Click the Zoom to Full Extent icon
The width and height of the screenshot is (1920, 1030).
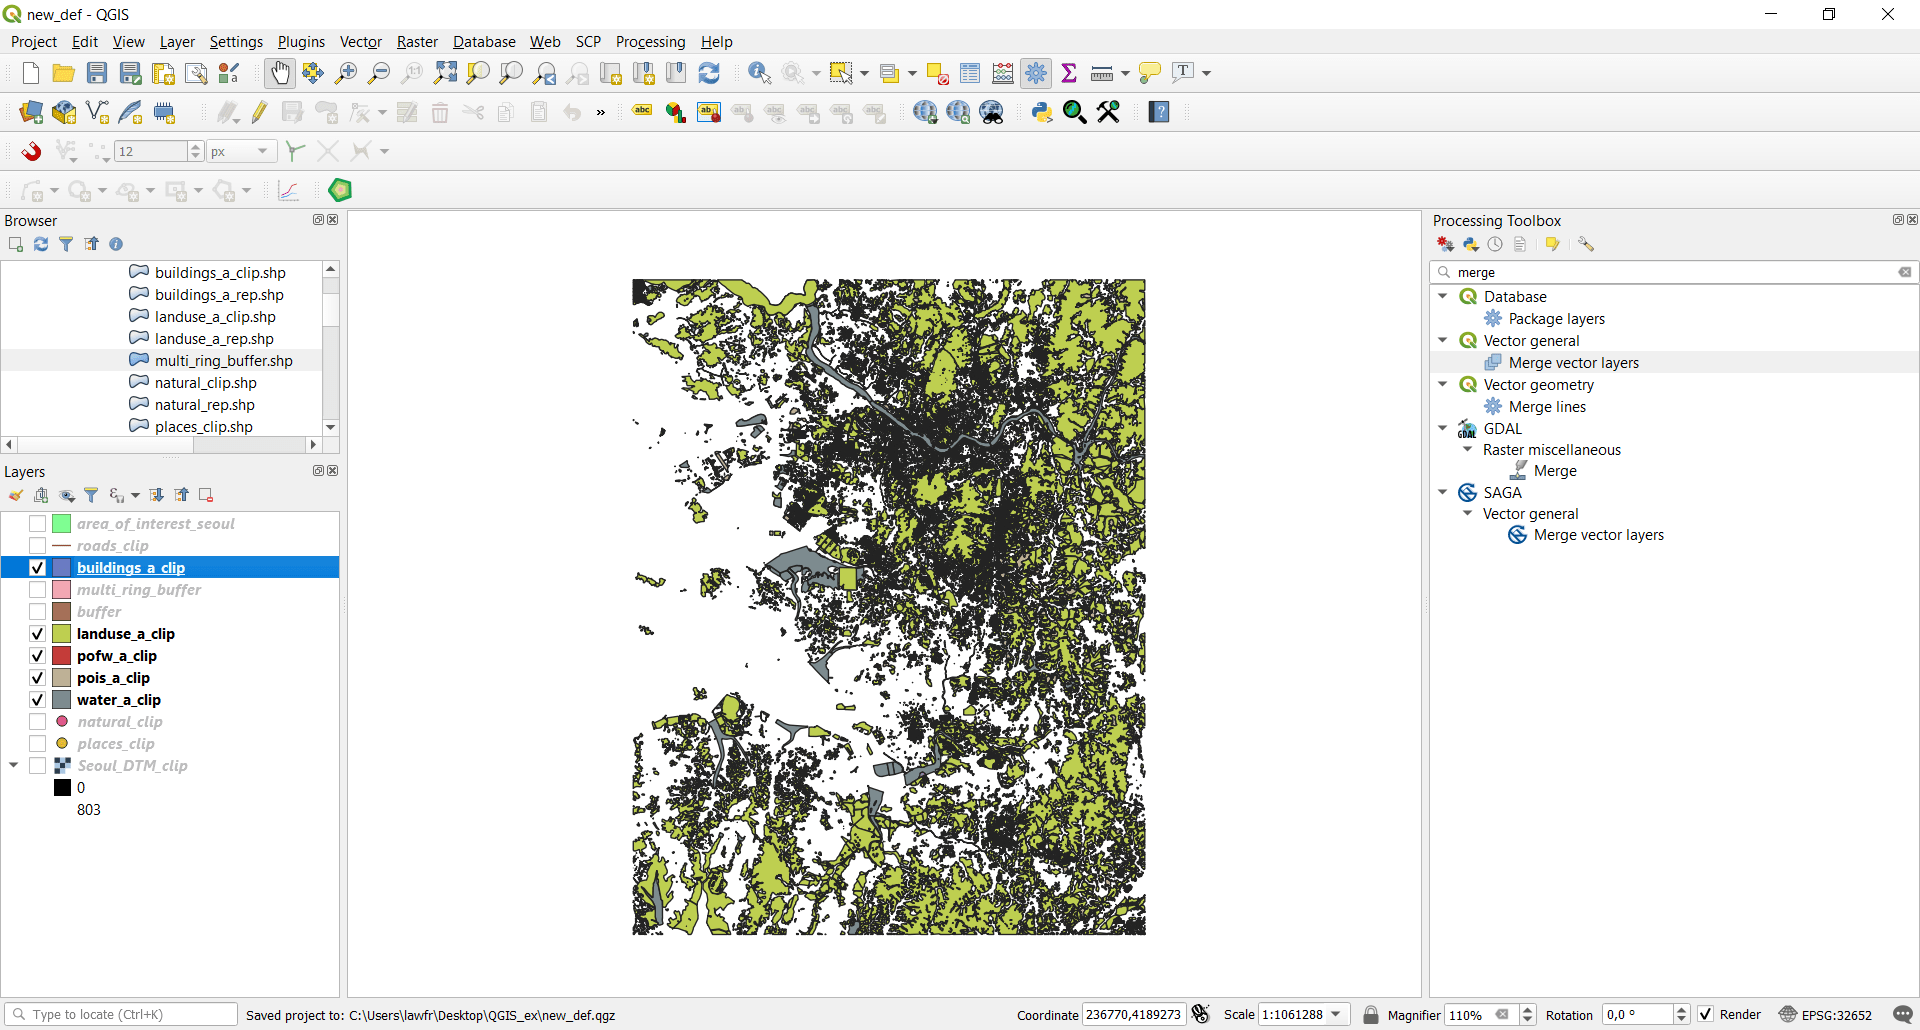445,73
